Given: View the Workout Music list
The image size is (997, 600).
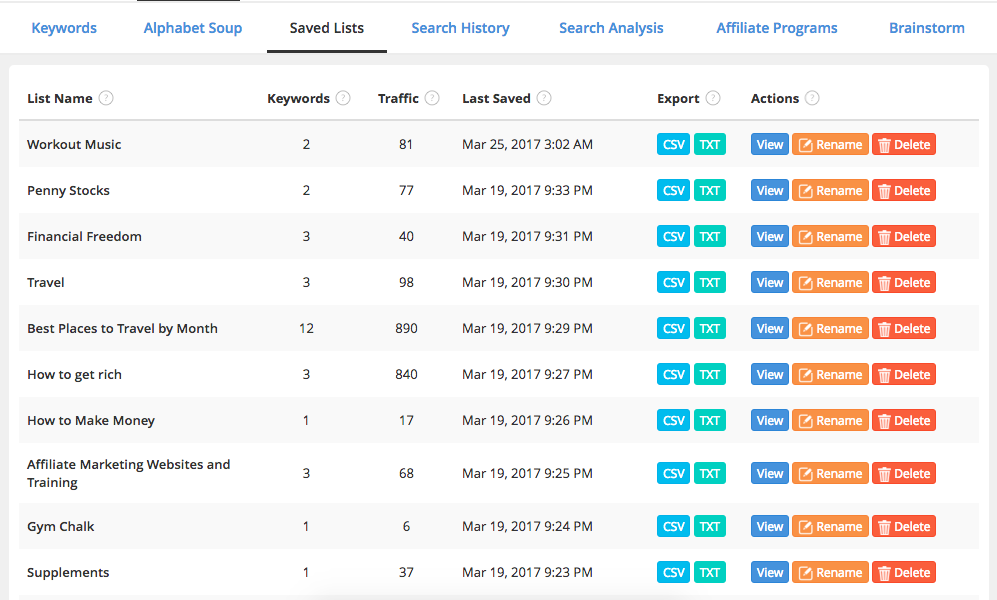Looking at the screenshot, I should click(769, 144).
